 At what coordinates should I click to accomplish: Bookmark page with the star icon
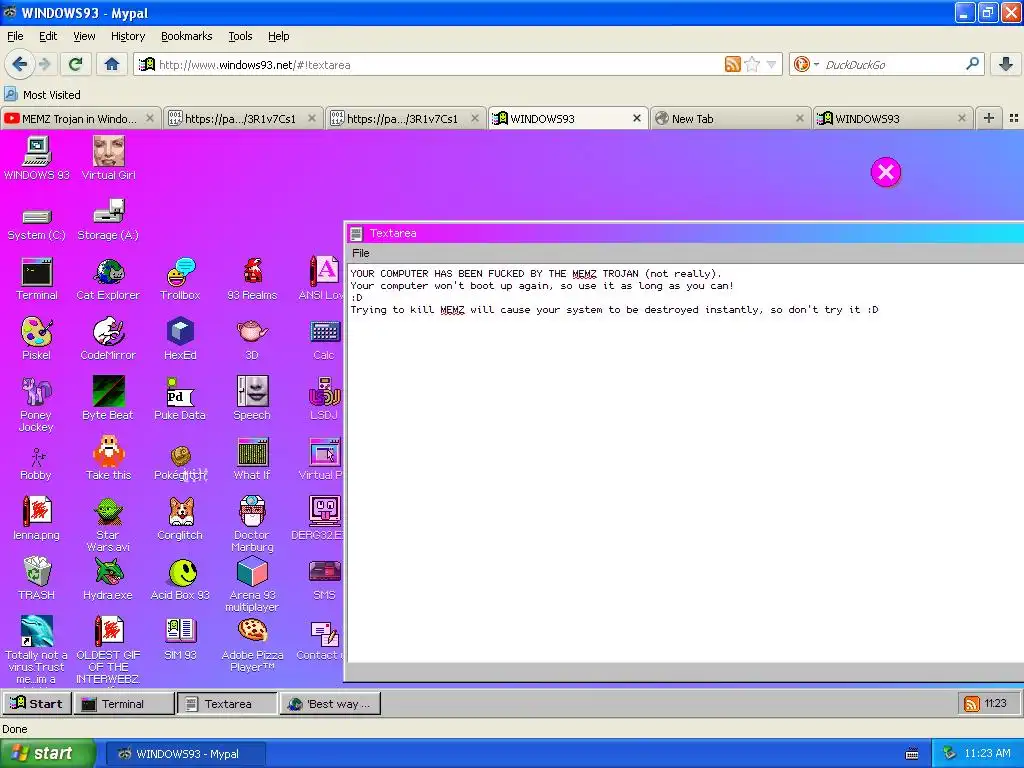[752, 64]
